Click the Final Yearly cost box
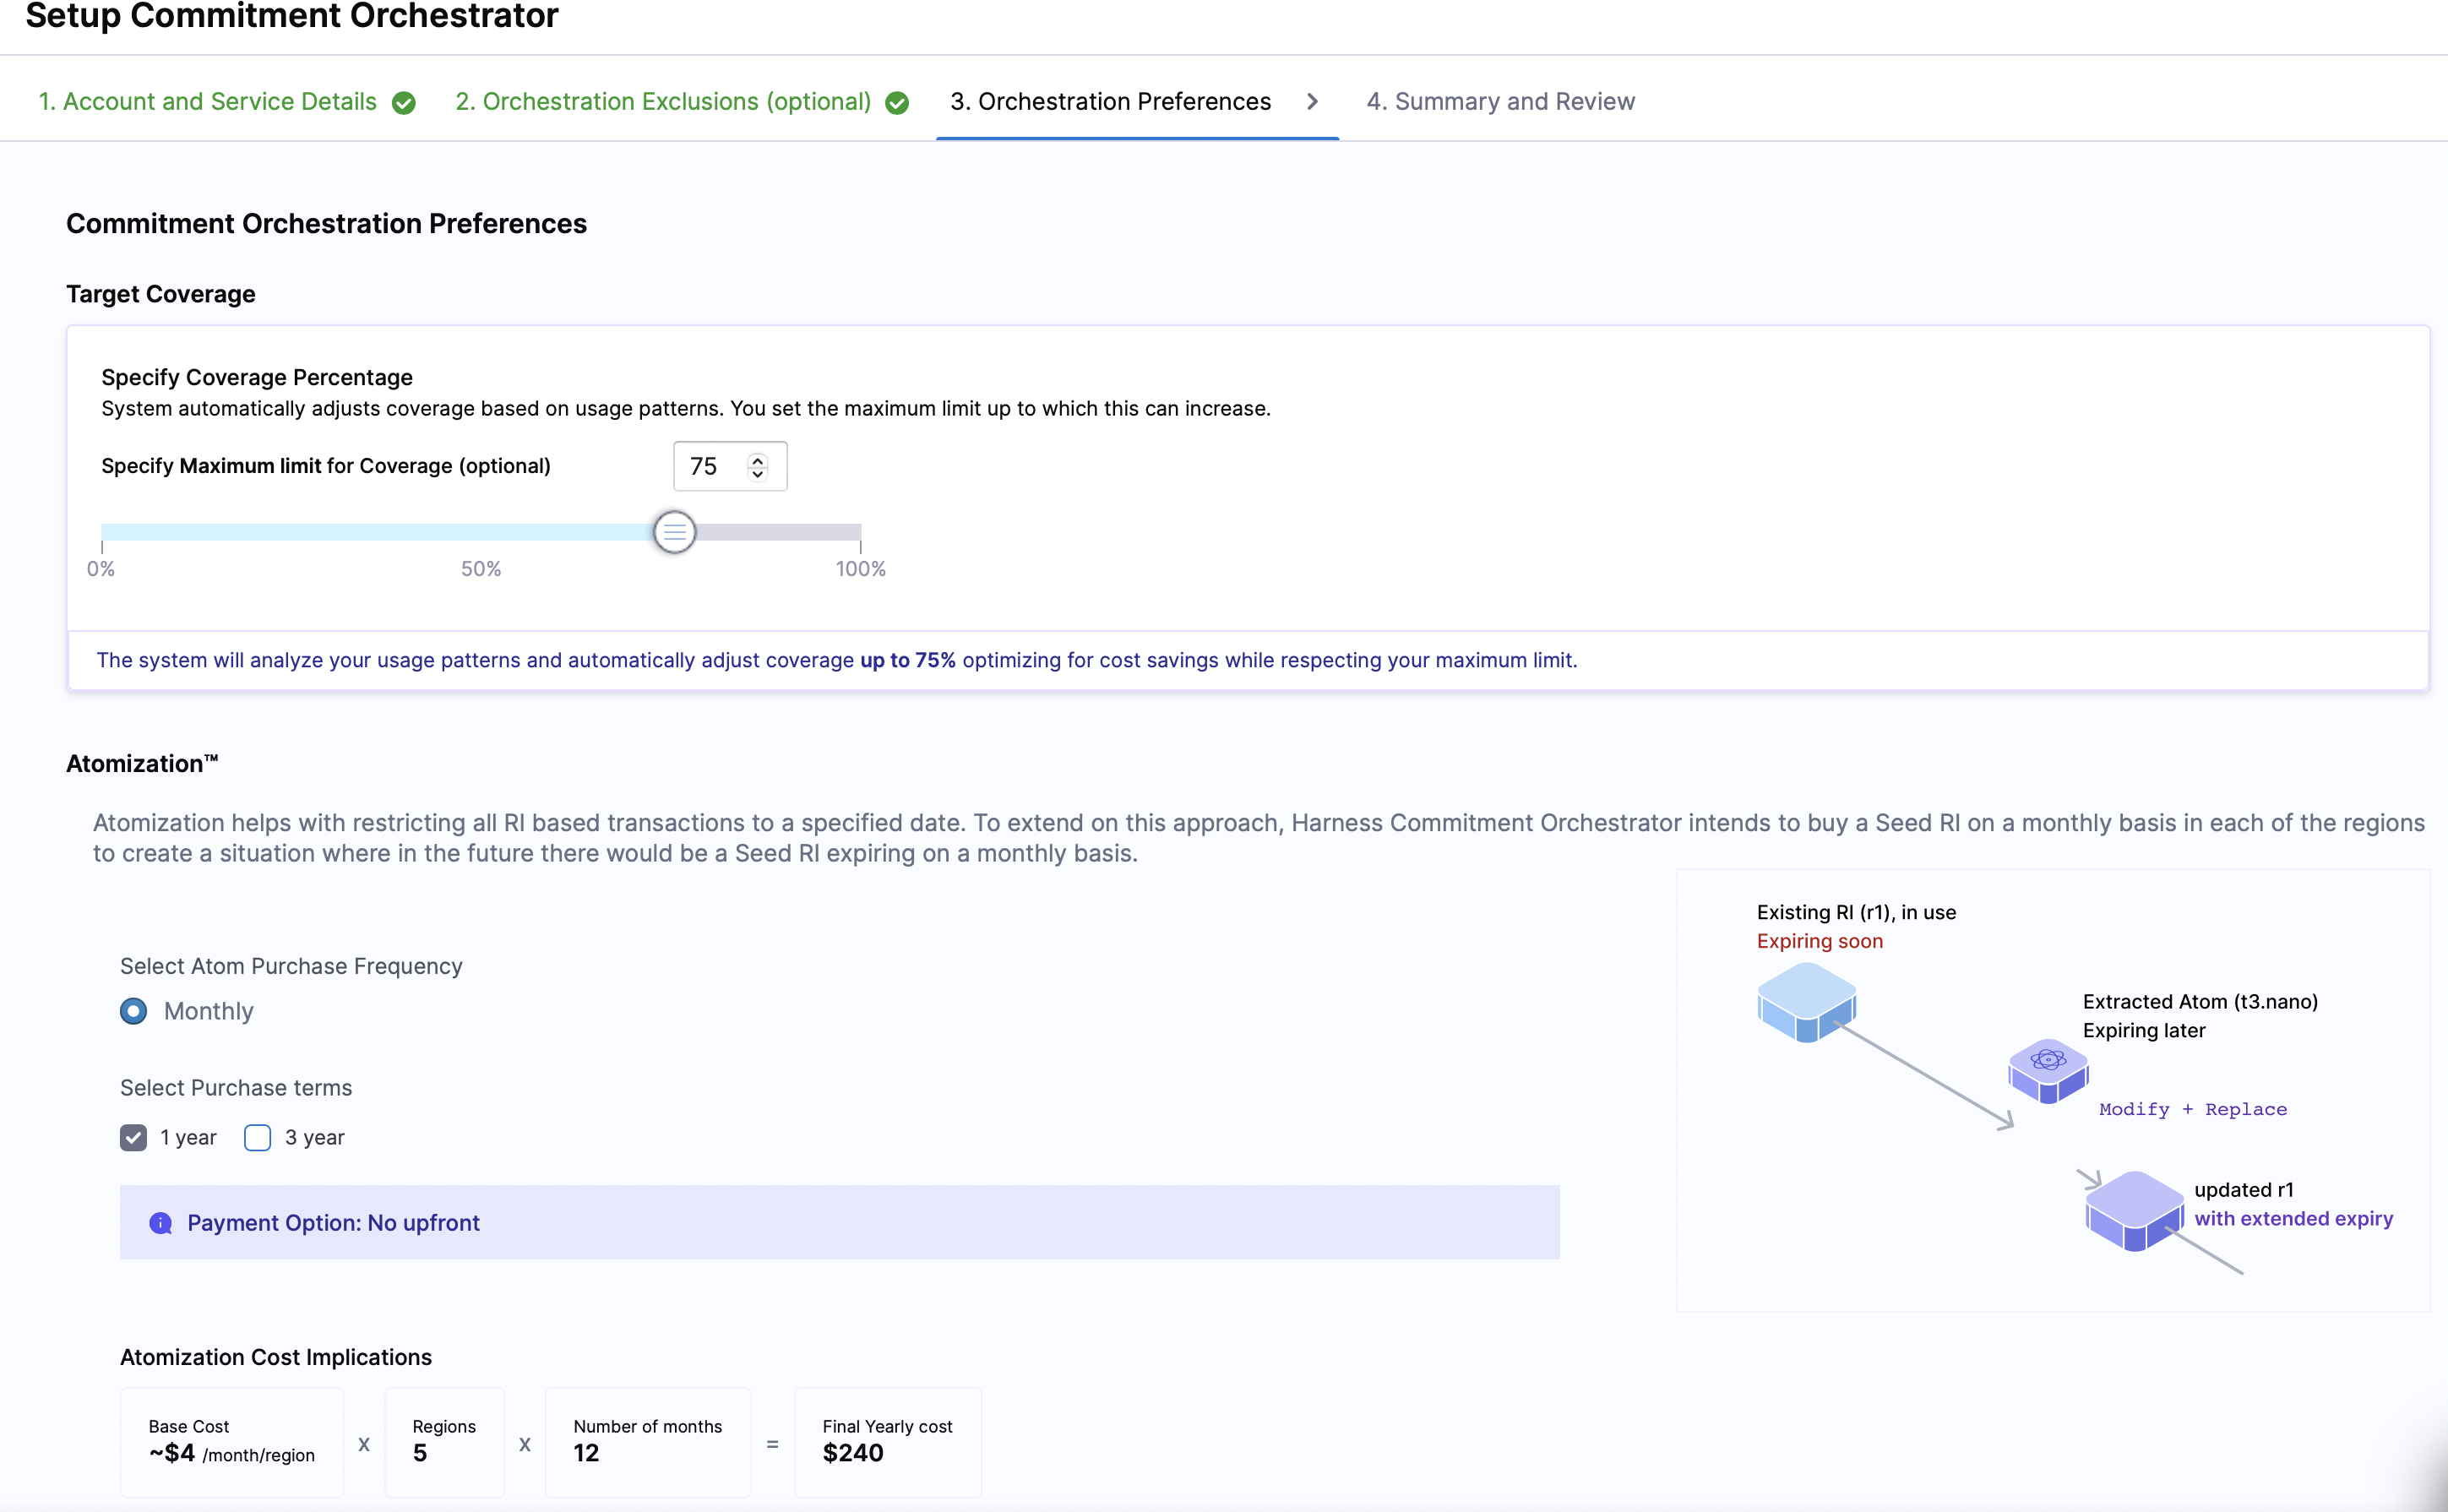2448x1512 pixels. [887, 1441]
